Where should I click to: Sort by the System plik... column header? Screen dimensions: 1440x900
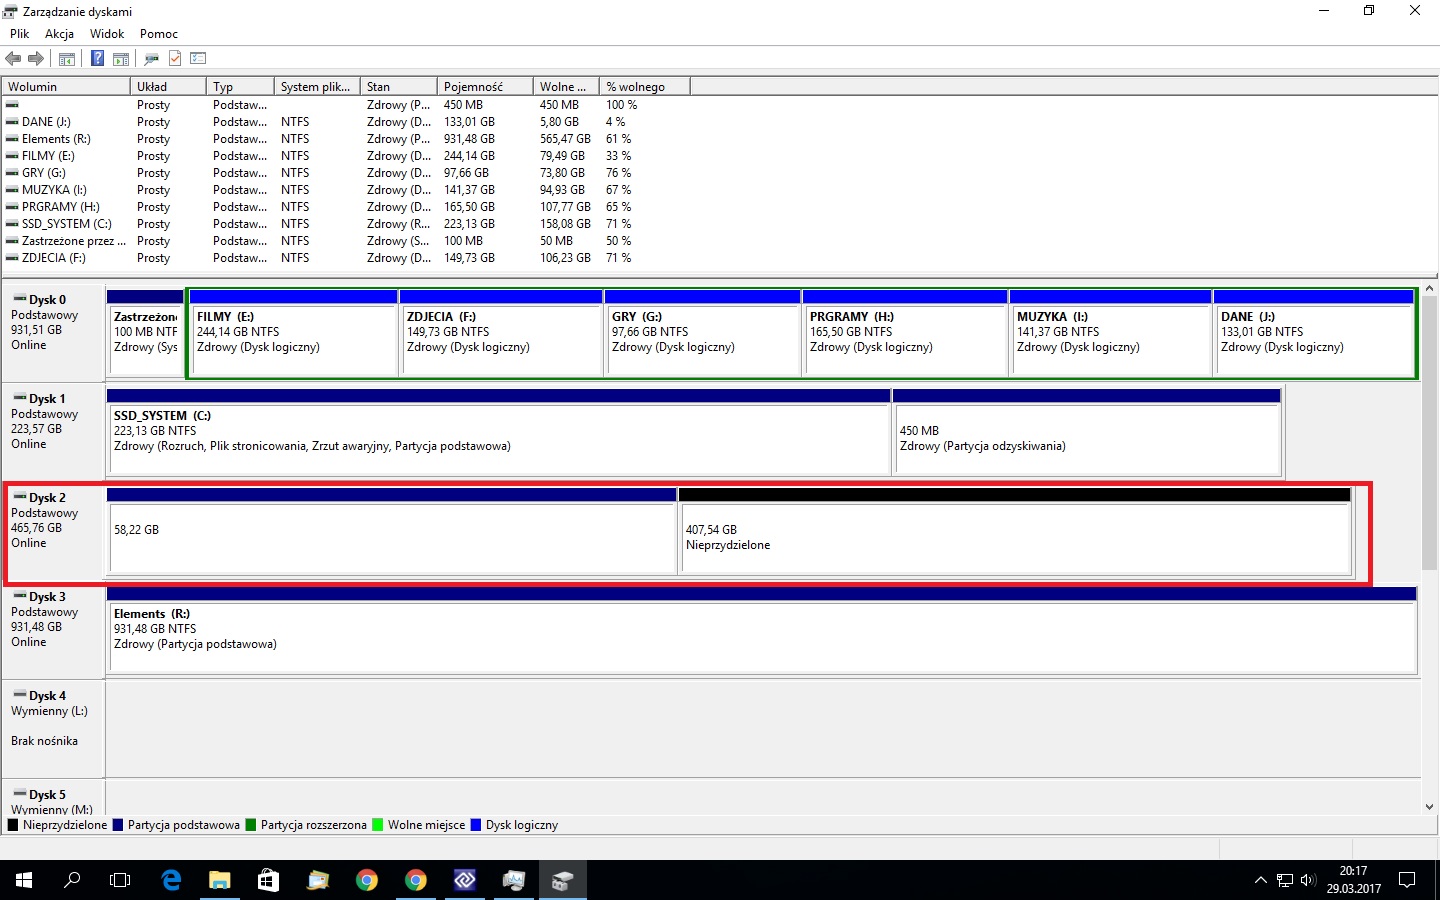pyautogui.click(x=317, y=87)
